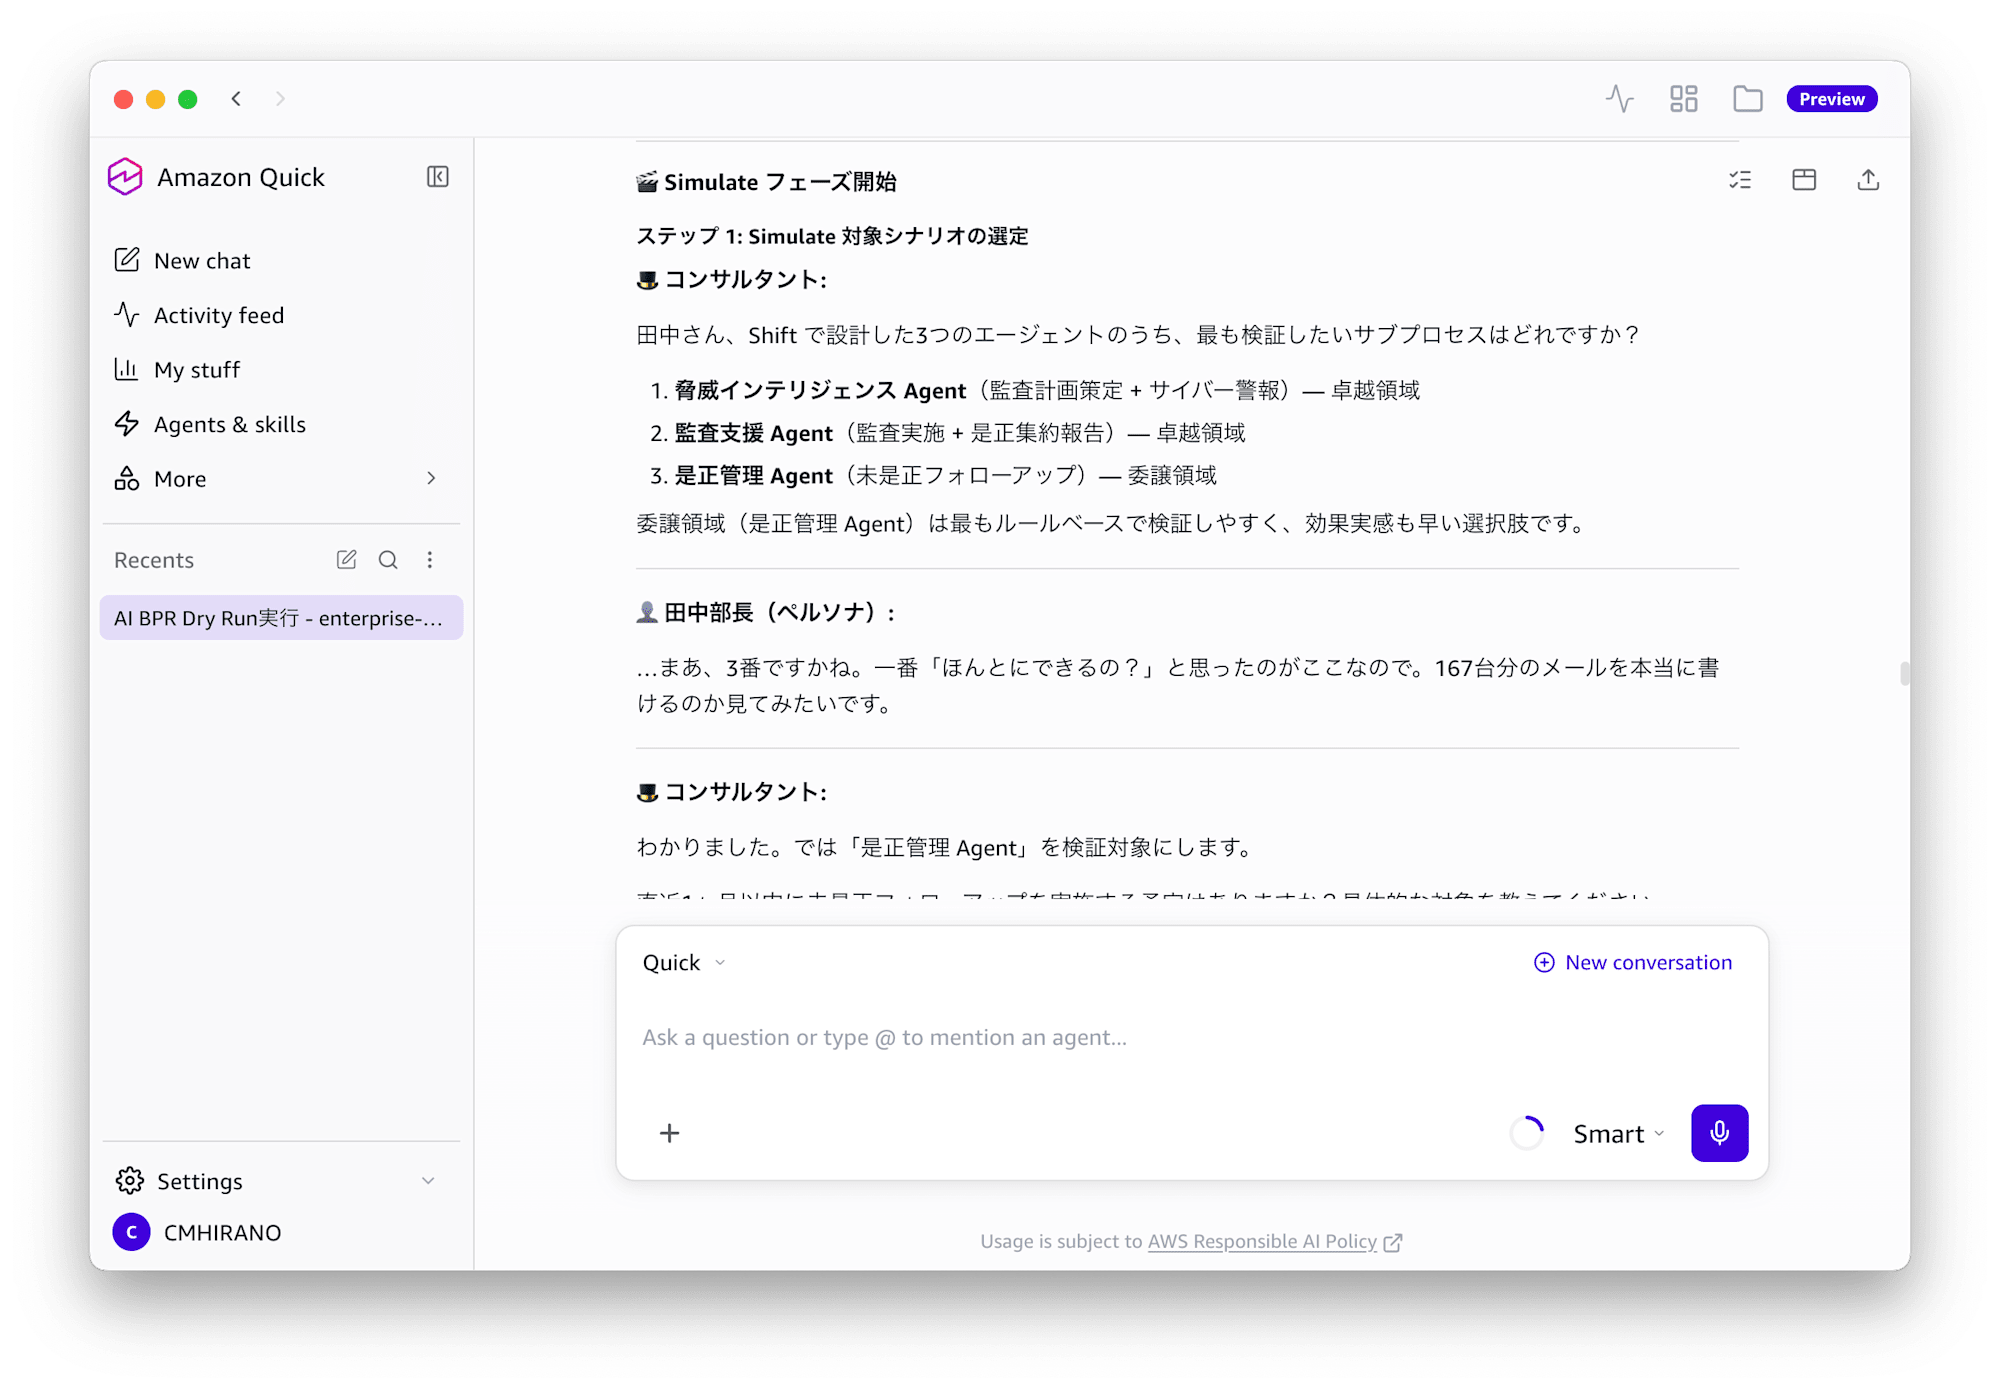Collapse the sidebar panel icon
2000x1389 pixels.
click(x=437, y=177)
